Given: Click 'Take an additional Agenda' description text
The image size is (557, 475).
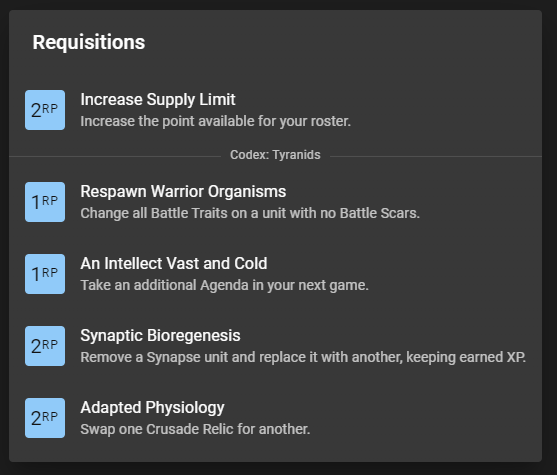Looking at the screenshot, I should pyautogui.click(x=225, y=285).
